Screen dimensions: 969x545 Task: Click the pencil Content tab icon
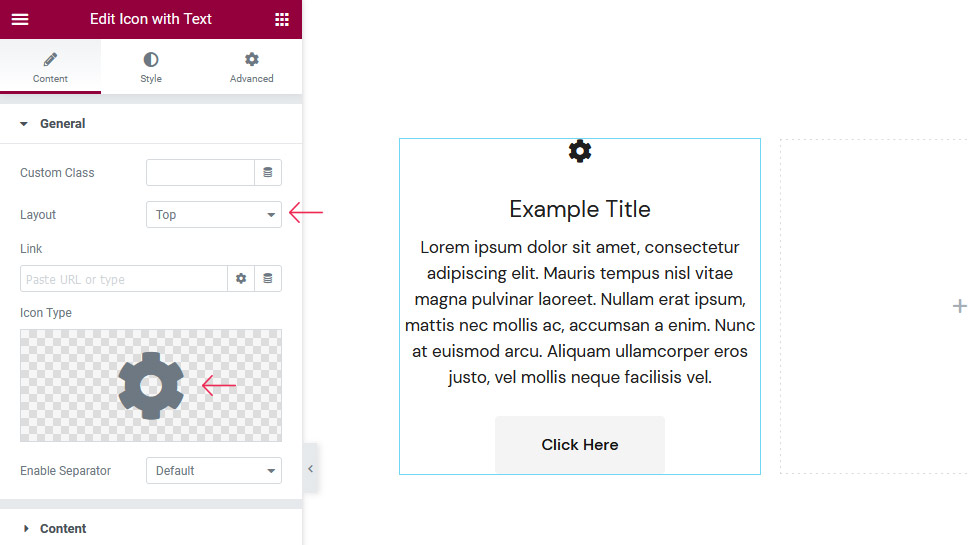(x=50, y=59)
